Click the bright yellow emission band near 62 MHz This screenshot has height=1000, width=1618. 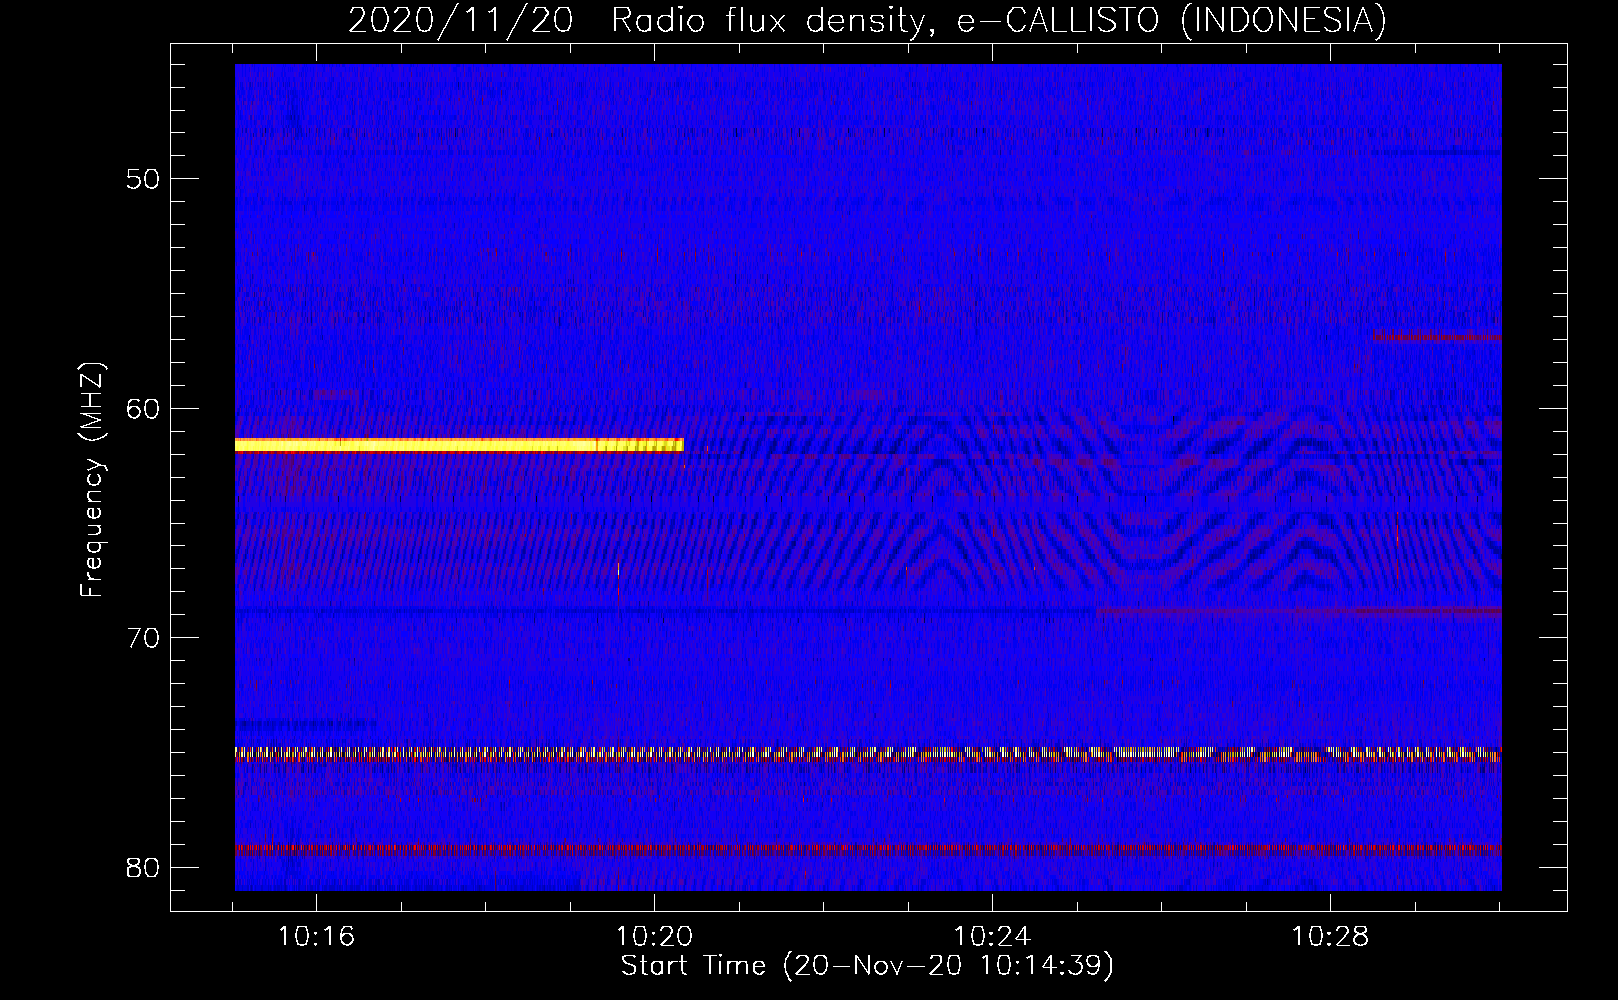click(459, 445)
